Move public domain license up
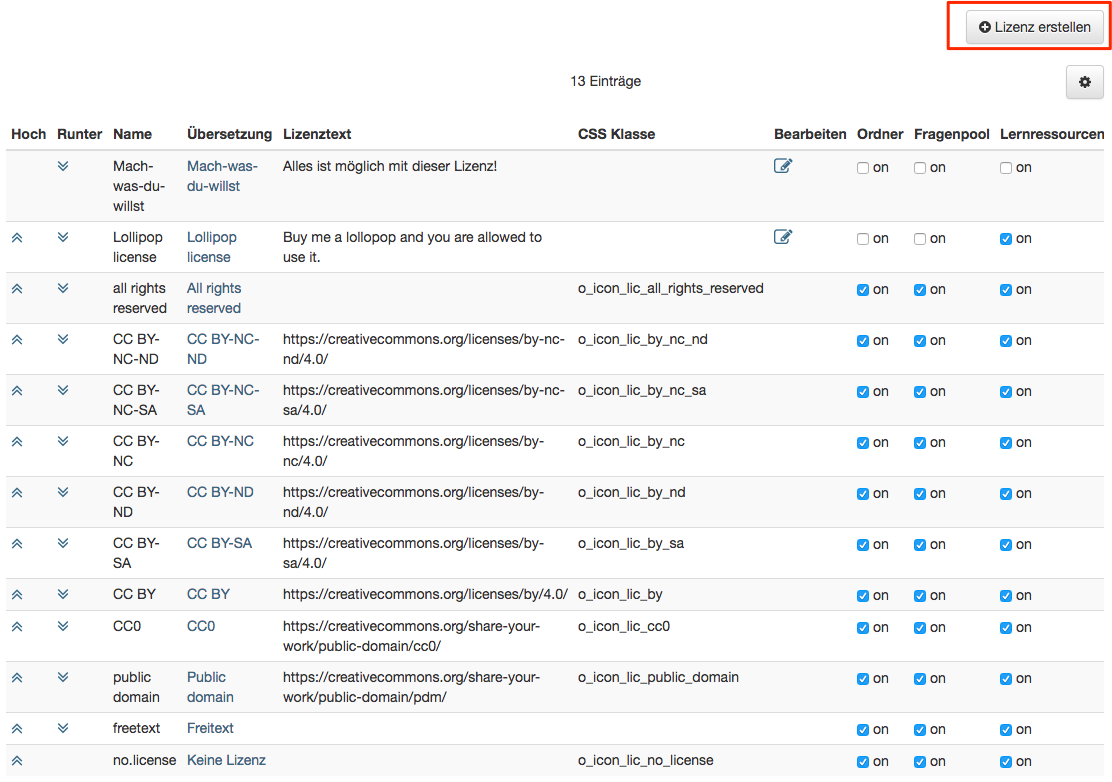1112x782 pixels. click(17, 677)
